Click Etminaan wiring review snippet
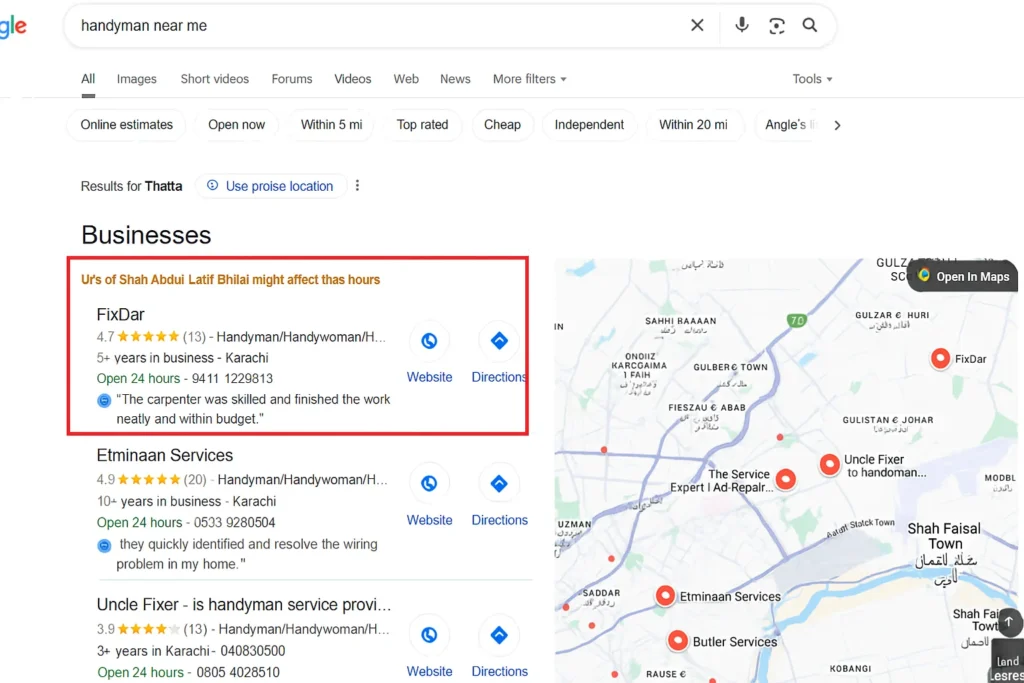1024x683 pixels. (x=247, y=554)
